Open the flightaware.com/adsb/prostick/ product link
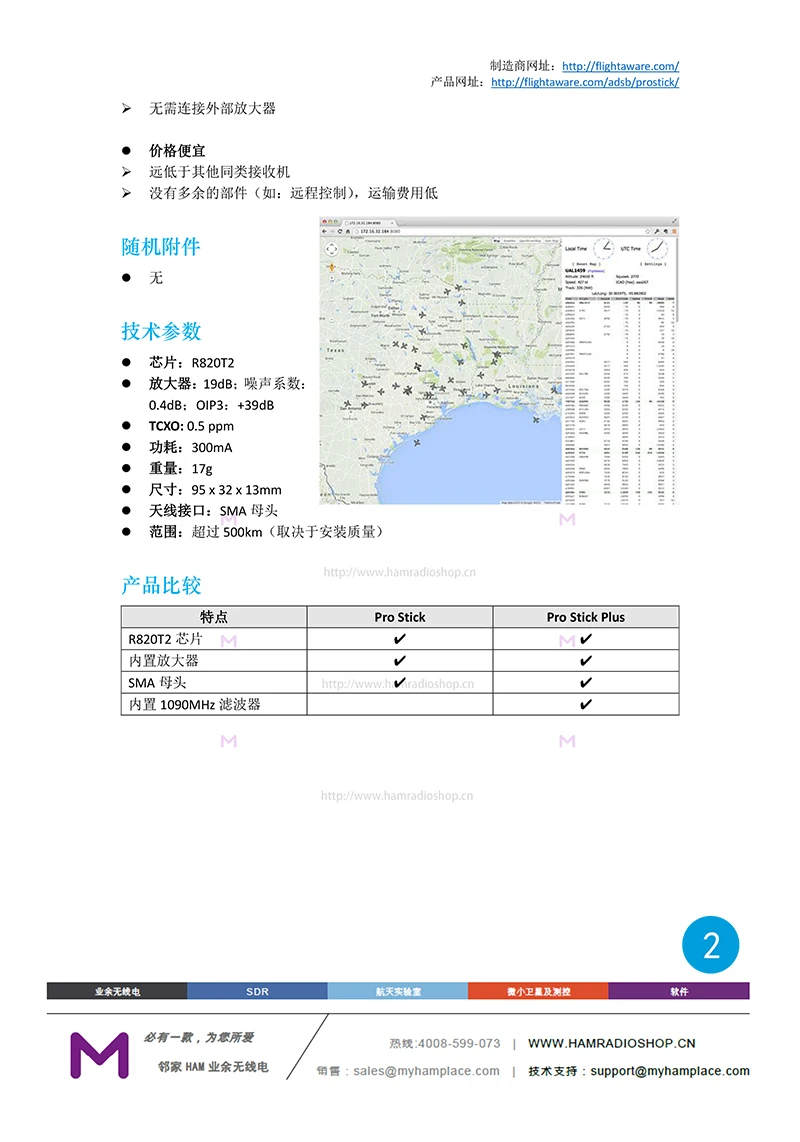 point(584,82)
